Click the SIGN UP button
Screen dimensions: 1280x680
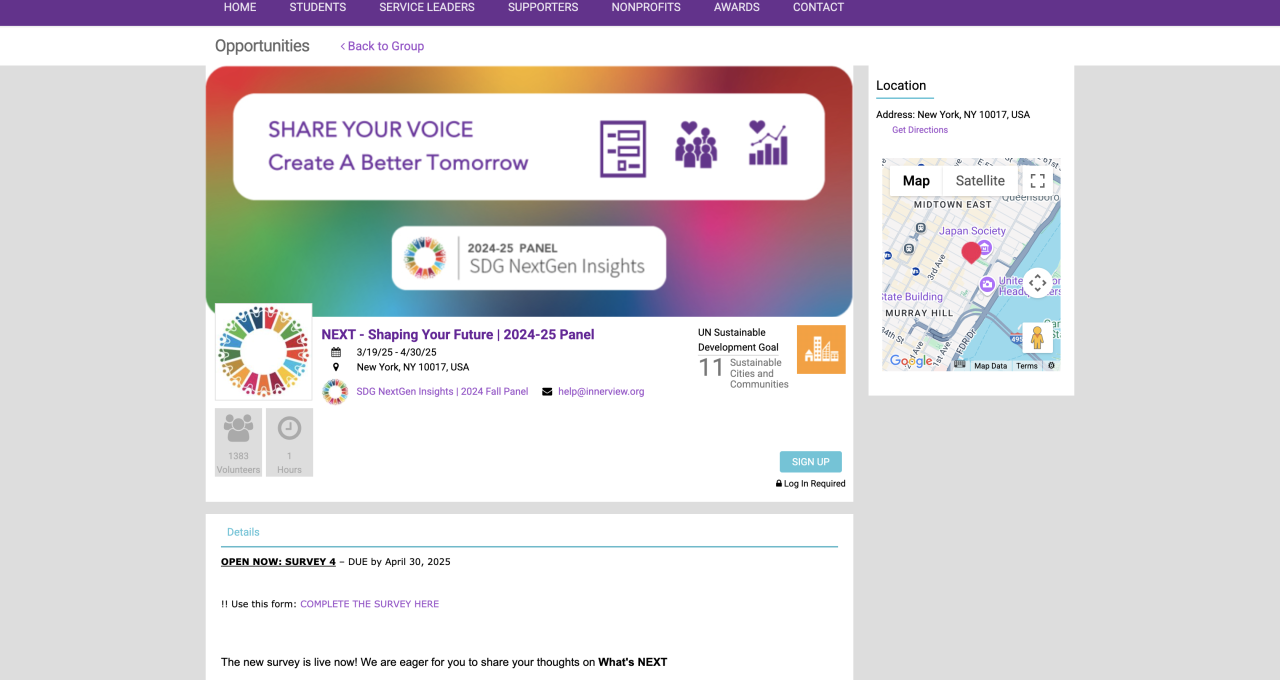tap(811, 462)
